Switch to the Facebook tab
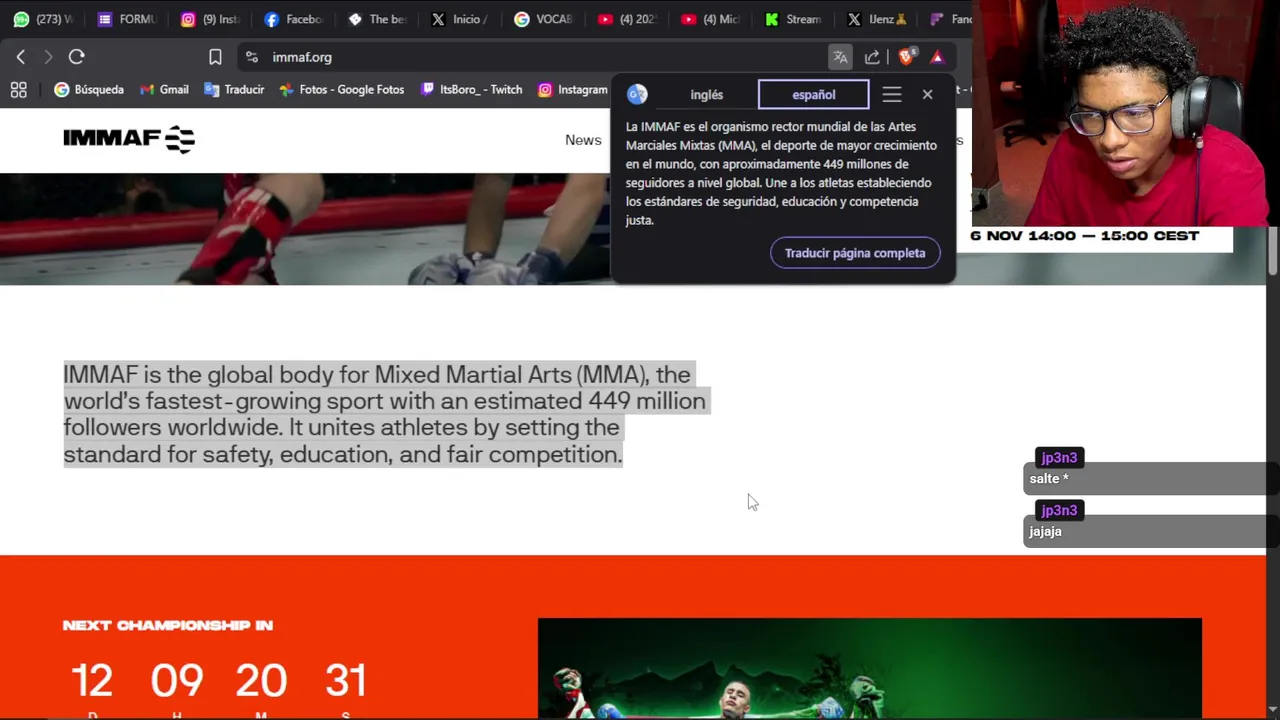The width and height of the screenshot is (1280, 720). [x=293, y=19]
